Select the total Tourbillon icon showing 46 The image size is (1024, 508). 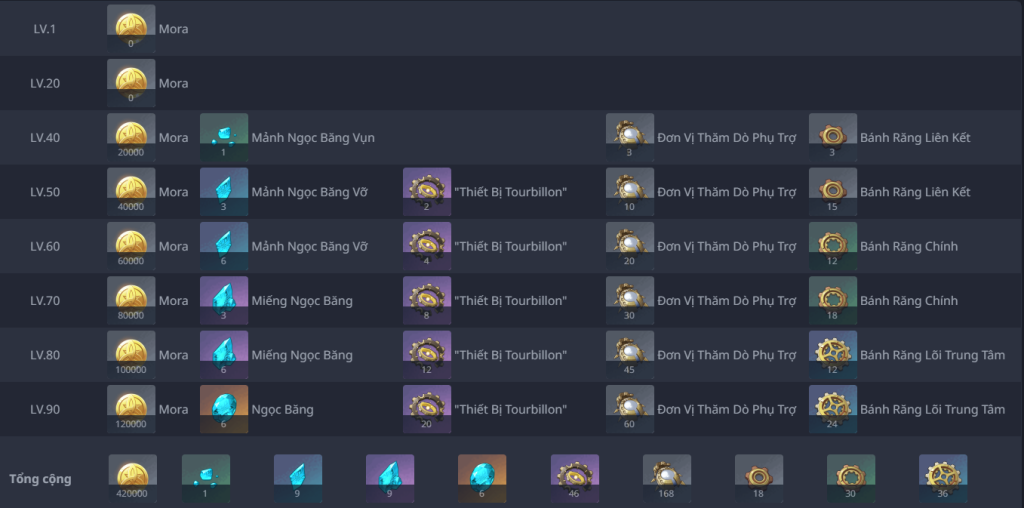(x=575, y=478)
